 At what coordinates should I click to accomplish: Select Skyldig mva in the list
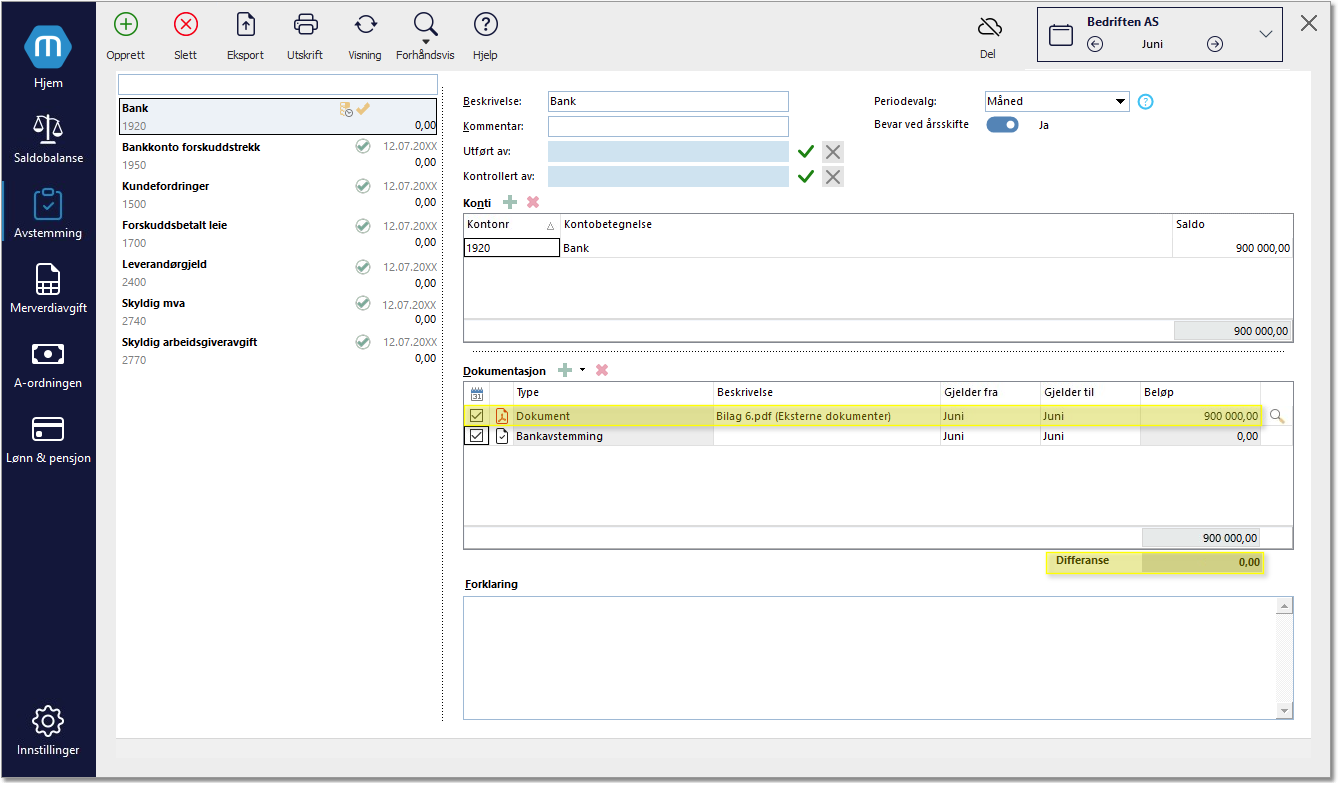[278, 312]
